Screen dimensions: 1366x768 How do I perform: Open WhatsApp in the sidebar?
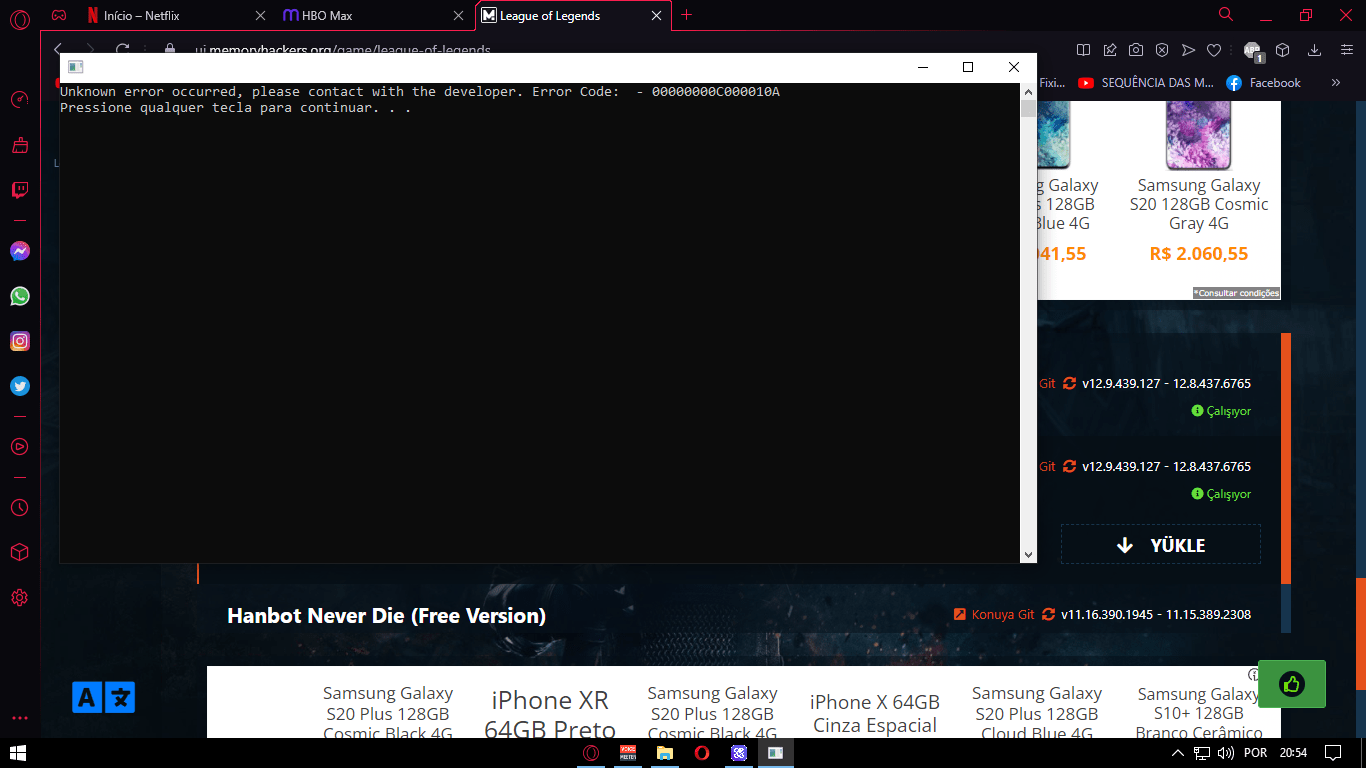click(x=20, y=296)
